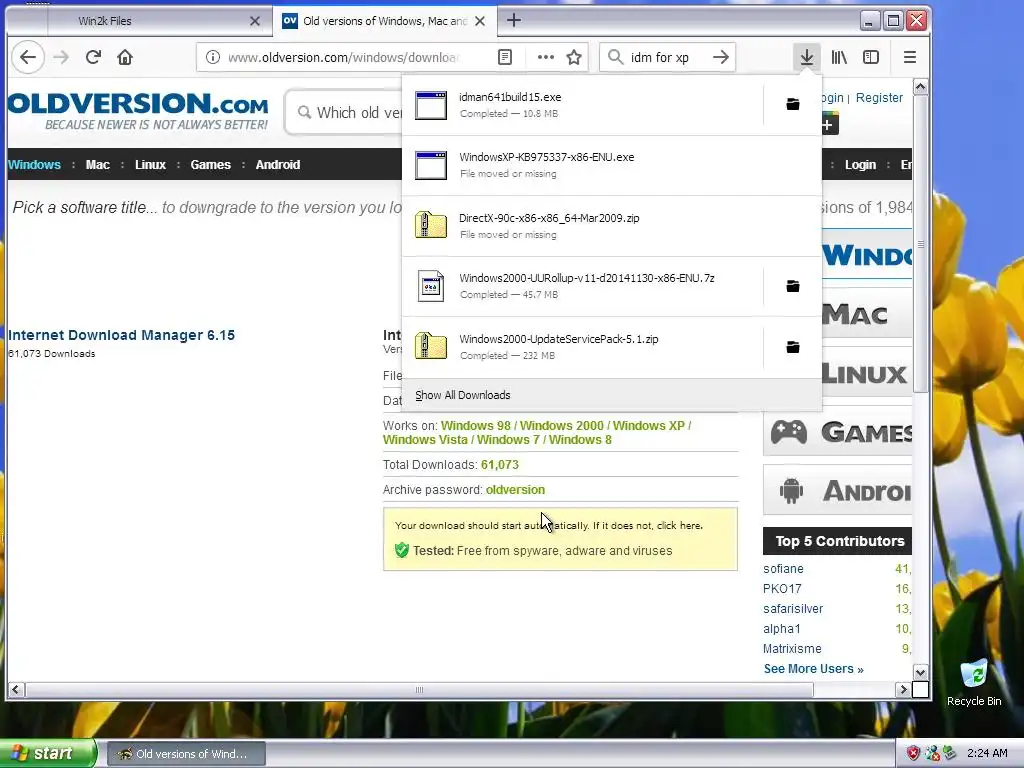
Task: Open Linux category in site nav
Action: pyautogui.click(x=150, y=165)
